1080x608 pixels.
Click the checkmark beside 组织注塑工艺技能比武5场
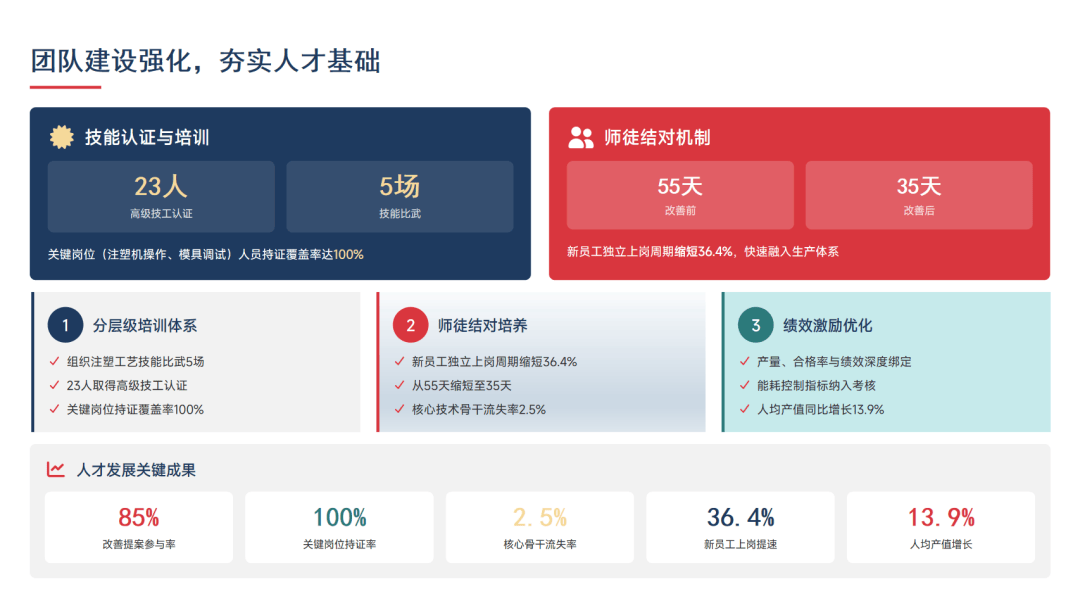pos(54,362)
